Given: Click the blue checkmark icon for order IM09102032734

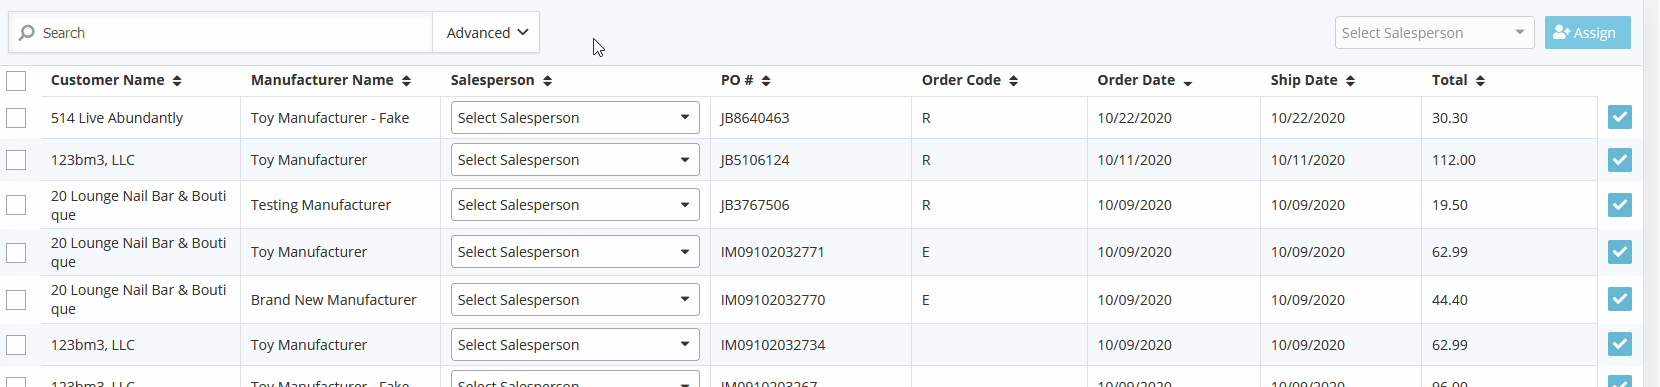Looking at the screenshot, I should [1620, 344].
